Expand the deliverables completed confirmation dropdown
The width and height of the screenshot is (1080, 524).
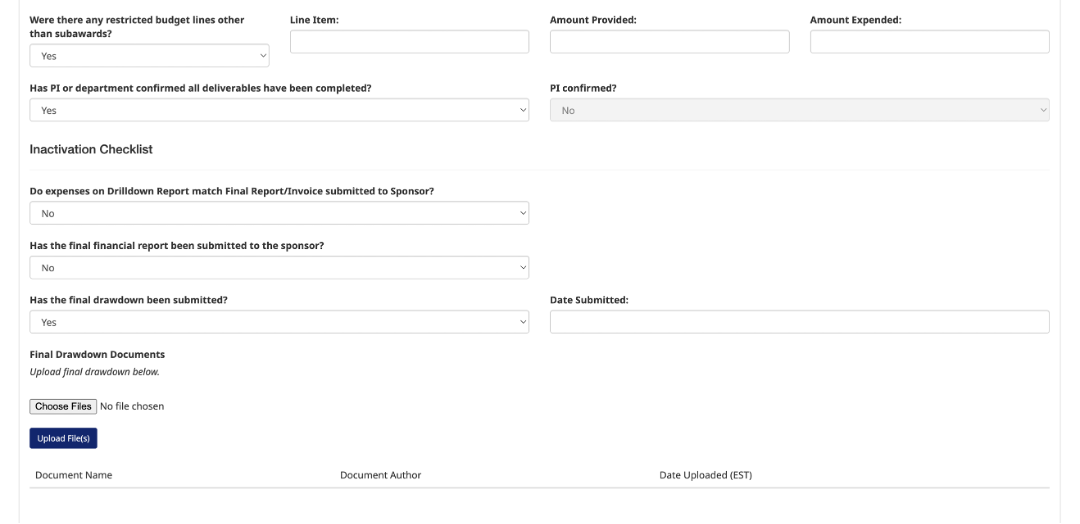point(279,111)
